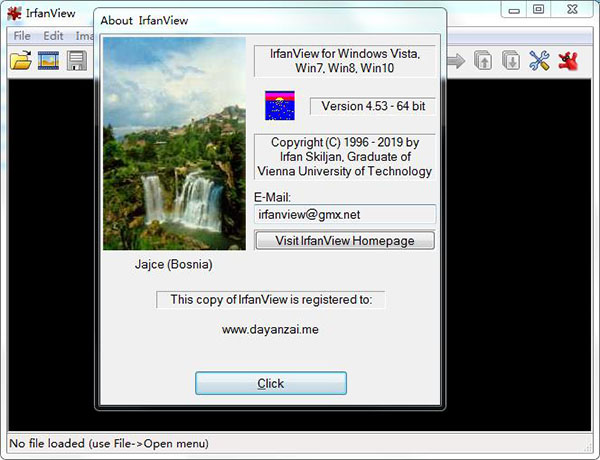Click the IrfanView for Windows Vista text
Image resolution: width=600 pixels, height=460 pixels.
click(x=345, y=61)
